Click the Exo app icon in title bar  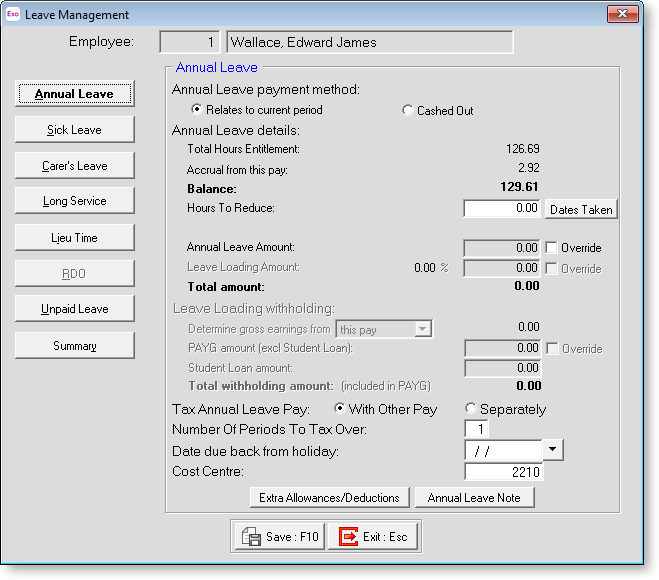tap(13, 15)
